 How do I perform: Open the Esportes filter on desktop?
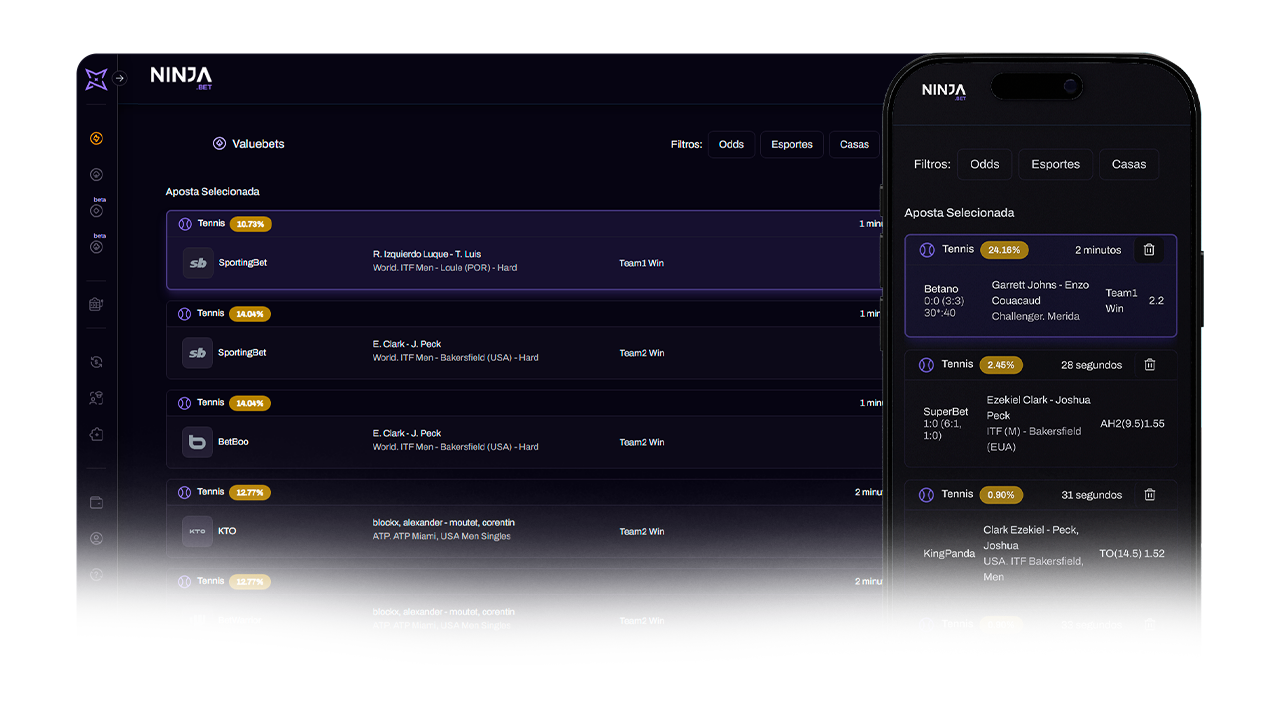[x=792, y=144]
